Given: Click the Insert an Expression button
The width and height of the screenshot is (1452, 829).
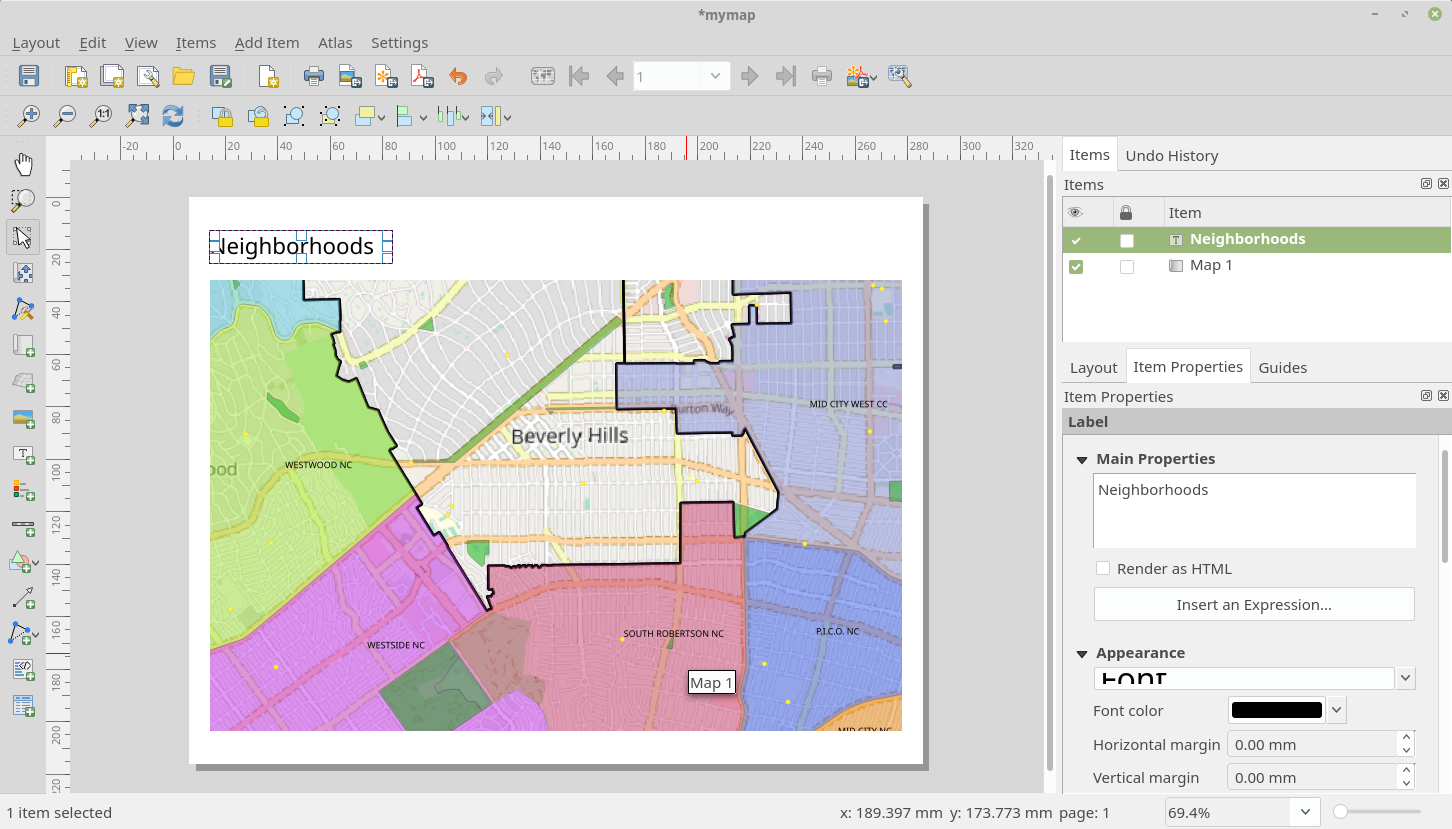Looking at the screenshot, I should click(x=1254, y=604).
